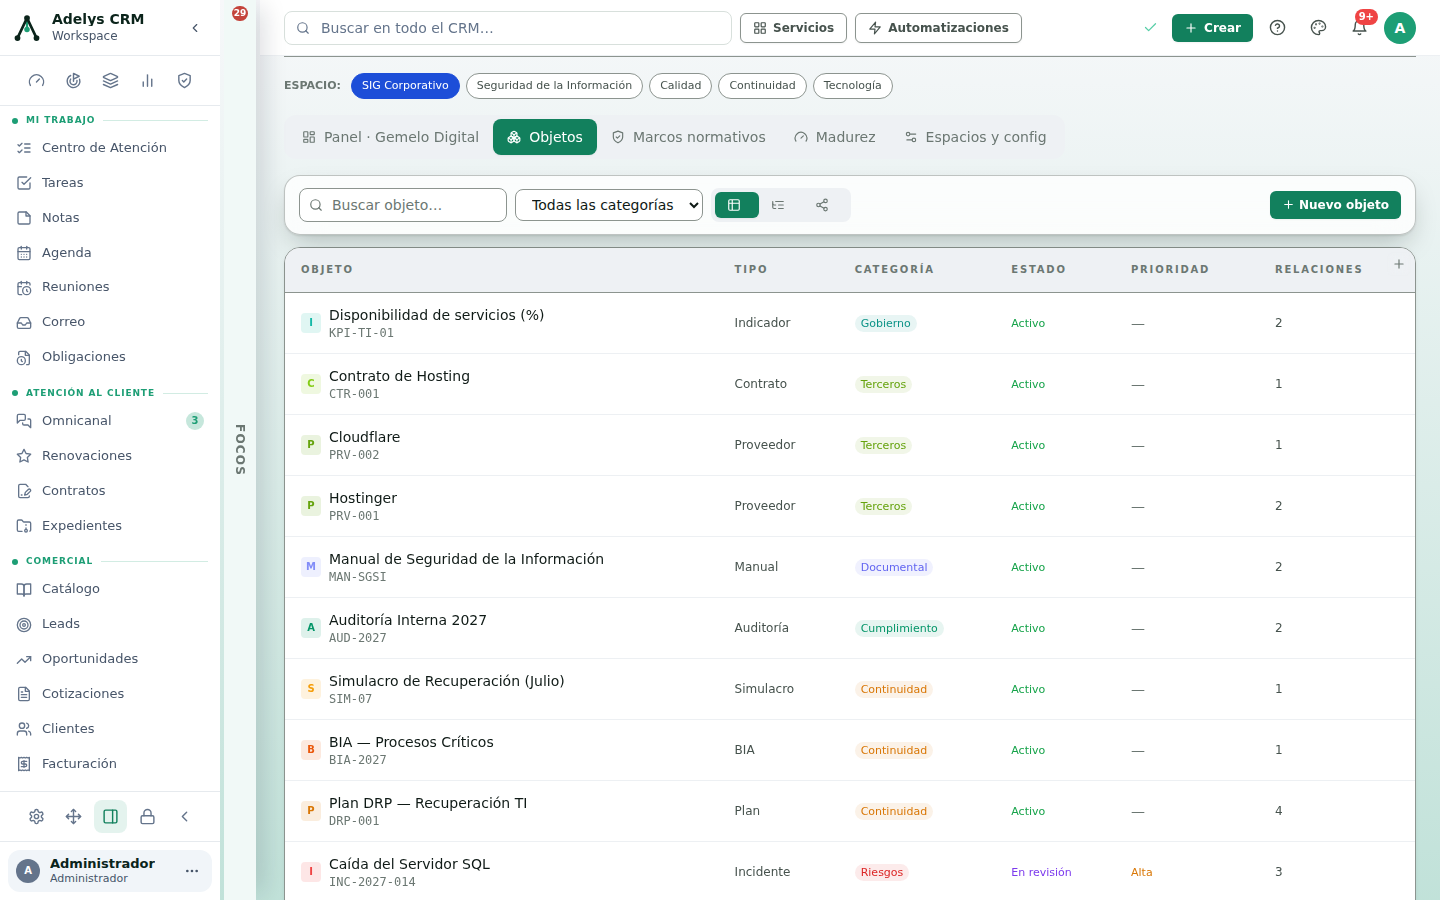The width and height of the screenshot is (1440, 900).
Task: Click collapse chevron at sidebar bottom
Action: click(x=185, y=817)
